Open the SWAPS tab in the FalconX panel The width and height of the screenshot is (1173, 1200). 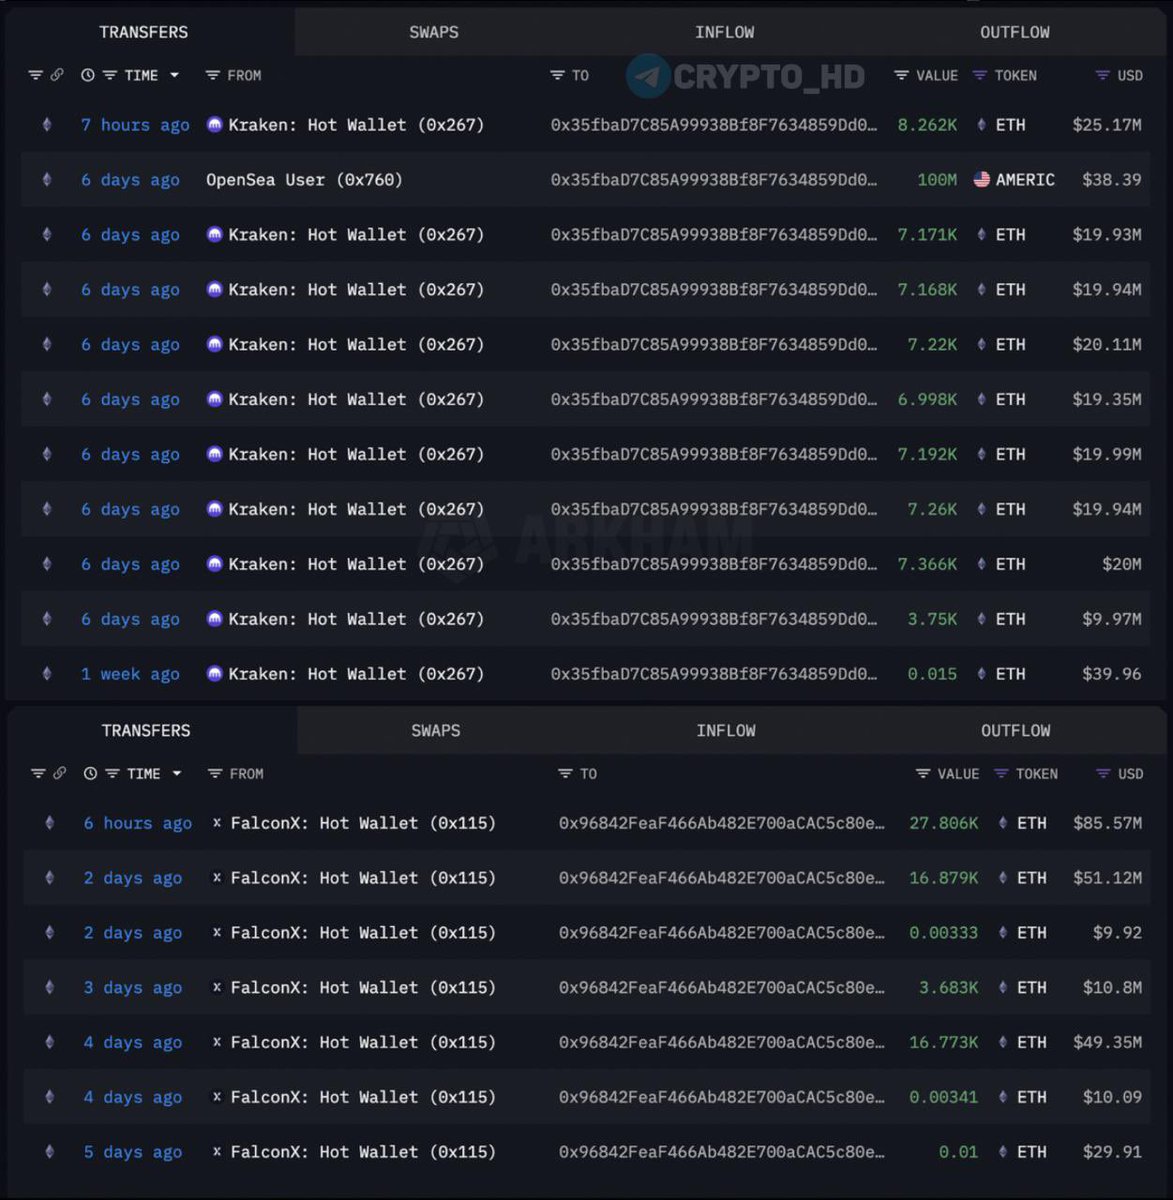click(x=436, y=730)
